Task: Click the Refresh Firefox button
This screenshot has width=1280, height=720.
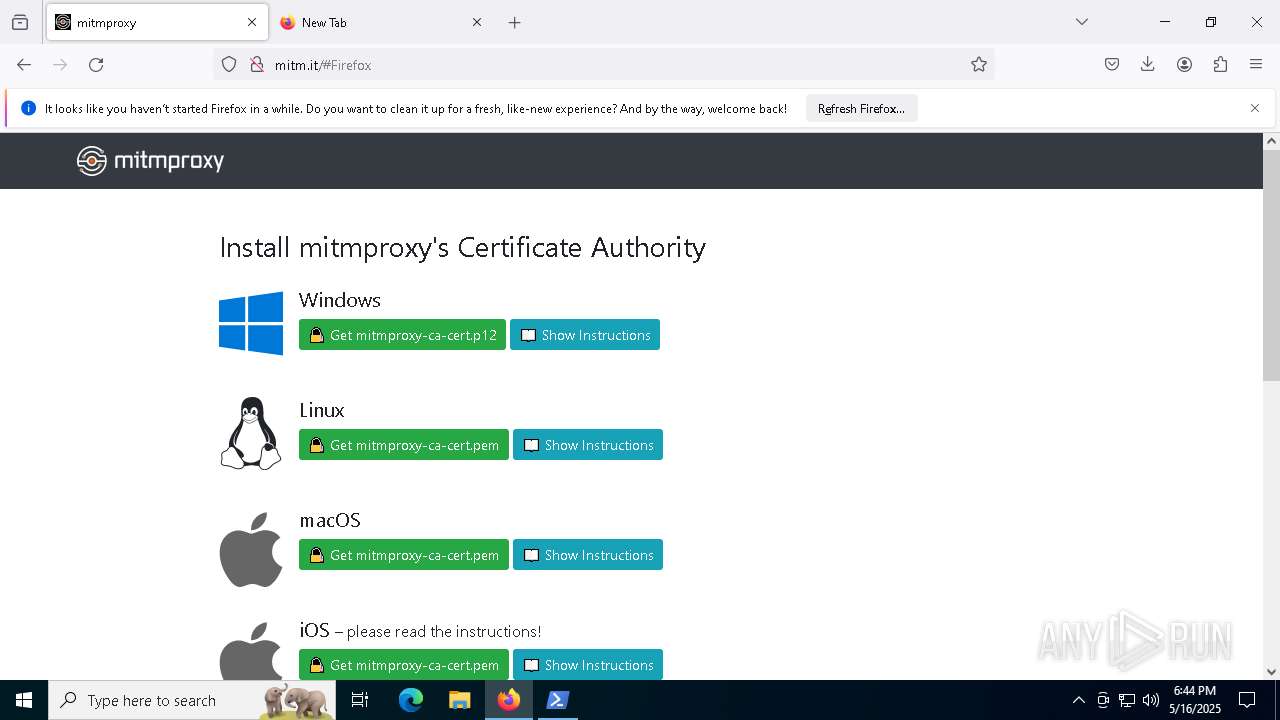Action: point(861,108)
